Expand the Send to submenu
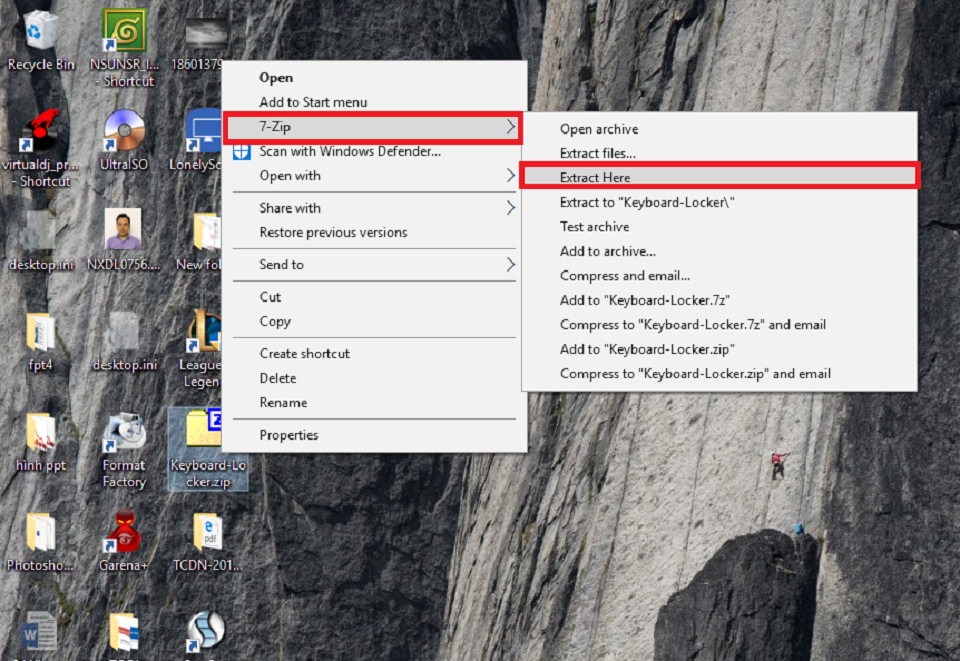 [x=374, y=264]
